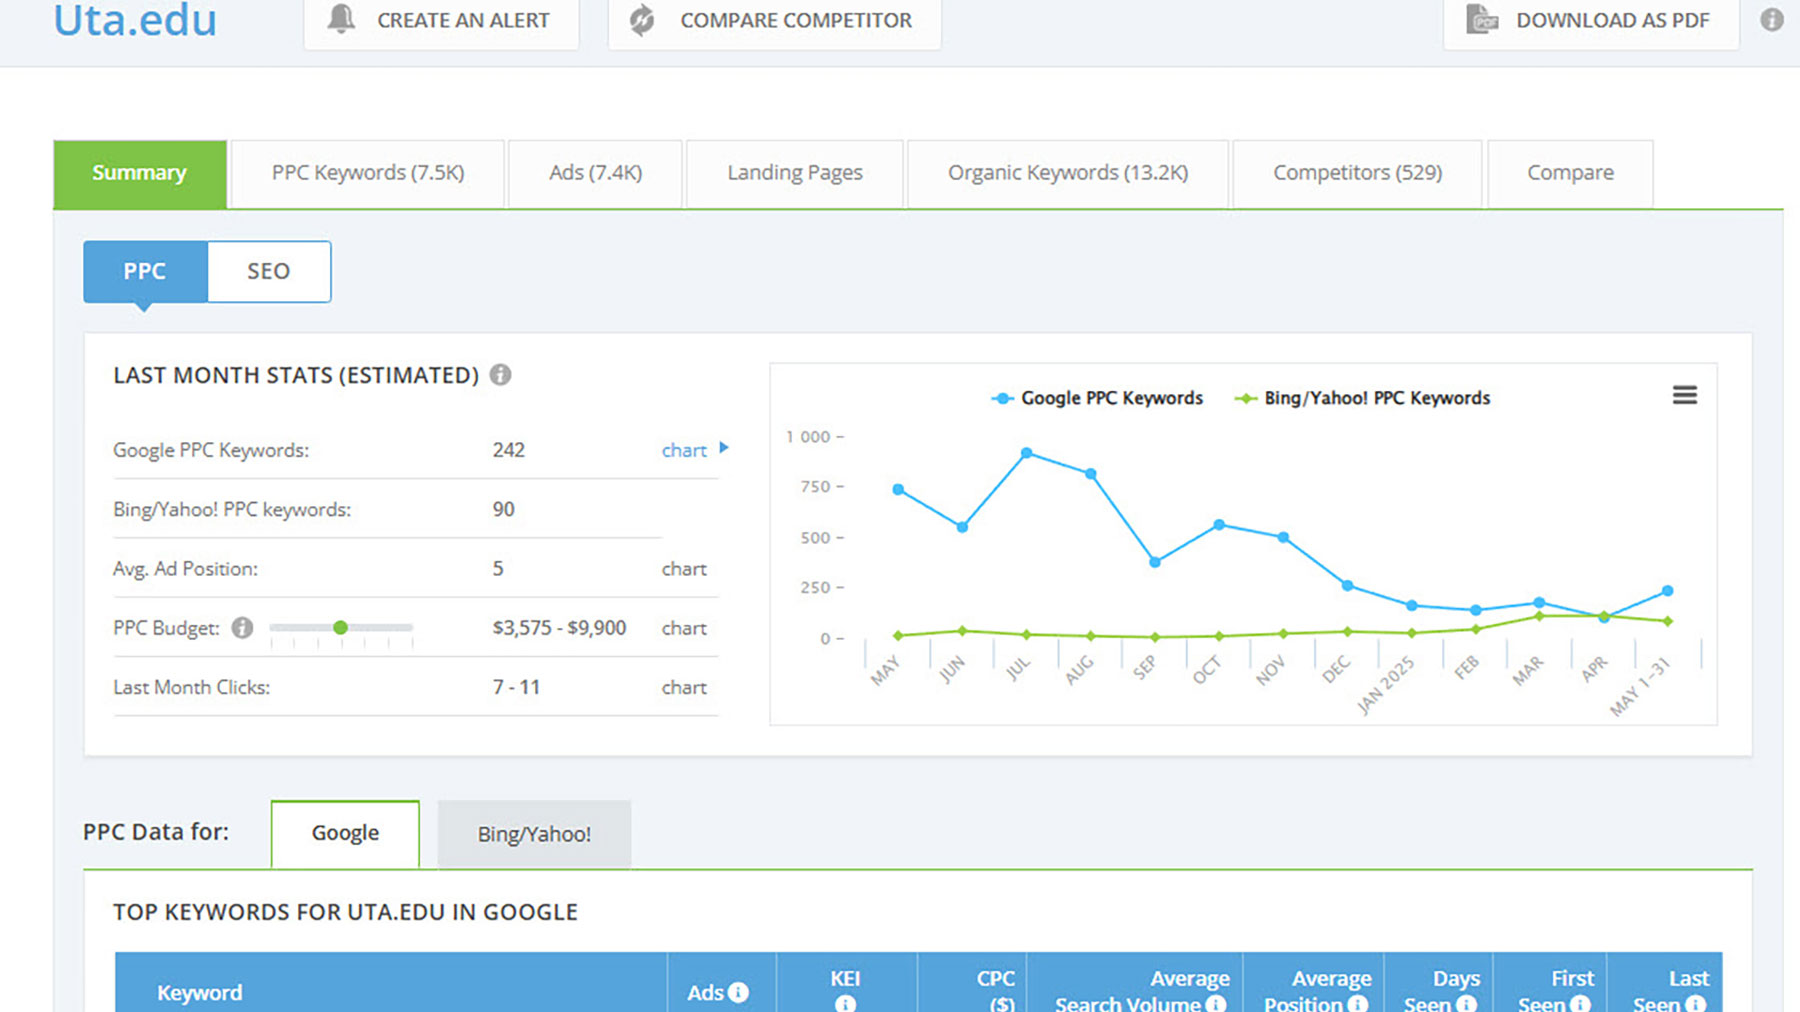Open the chart link for Last Month Clicks
This screenshot has width=1800, height=1012.
pyautogui.click(x=684, y=687)
